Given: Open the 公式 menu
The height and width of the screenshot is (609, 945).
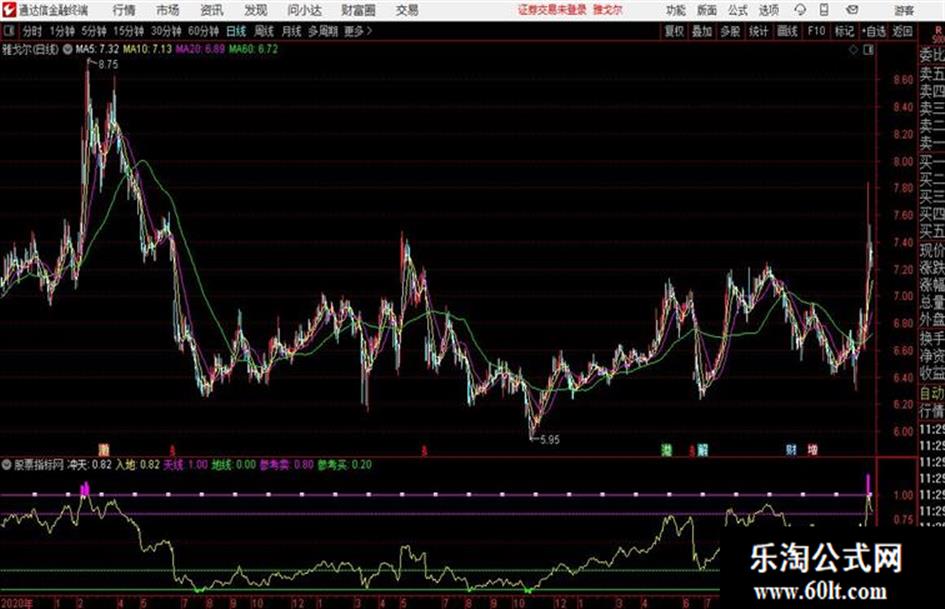Looking at the screenshot, I should (738, 10).
